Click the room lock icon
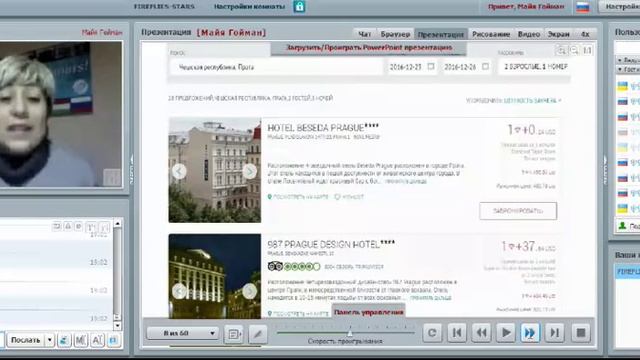The height and width of the screenshot is (360, 640). pyautogui.click(x=299, y=7)
